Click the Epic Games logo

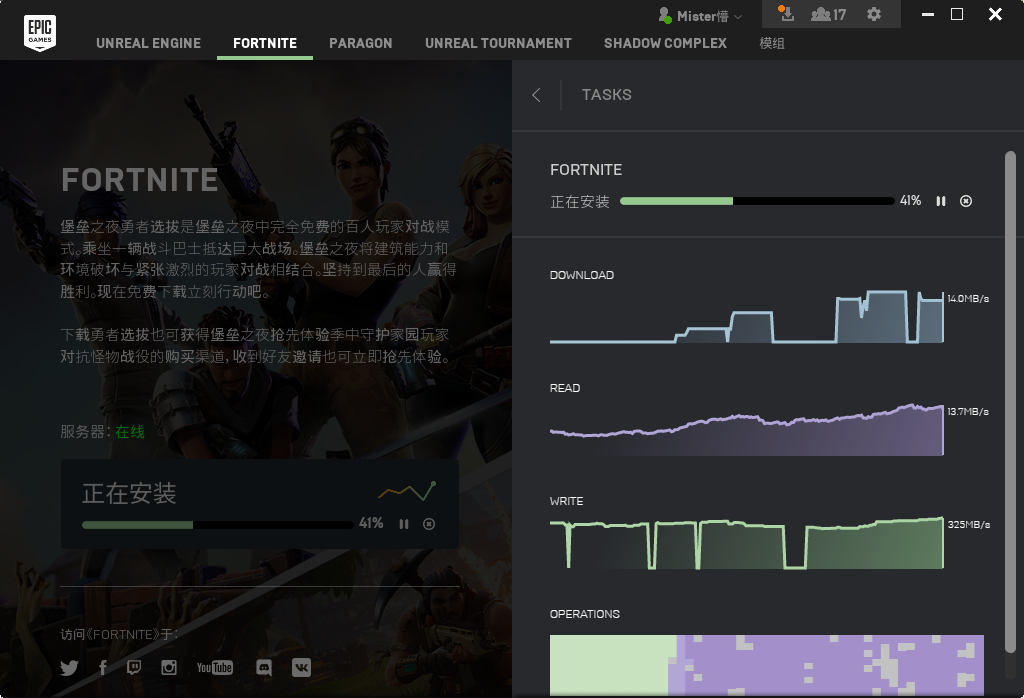click(x=40, y=33)
